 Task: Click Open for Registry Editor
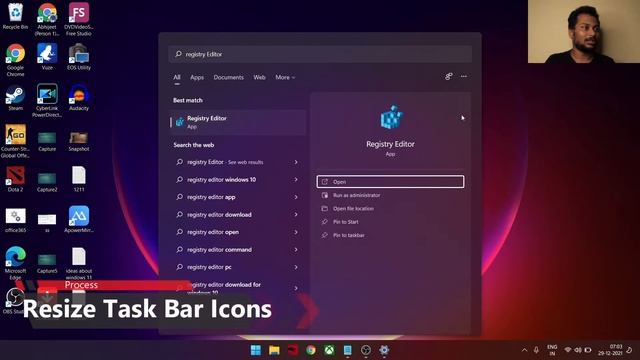point(390,182)
